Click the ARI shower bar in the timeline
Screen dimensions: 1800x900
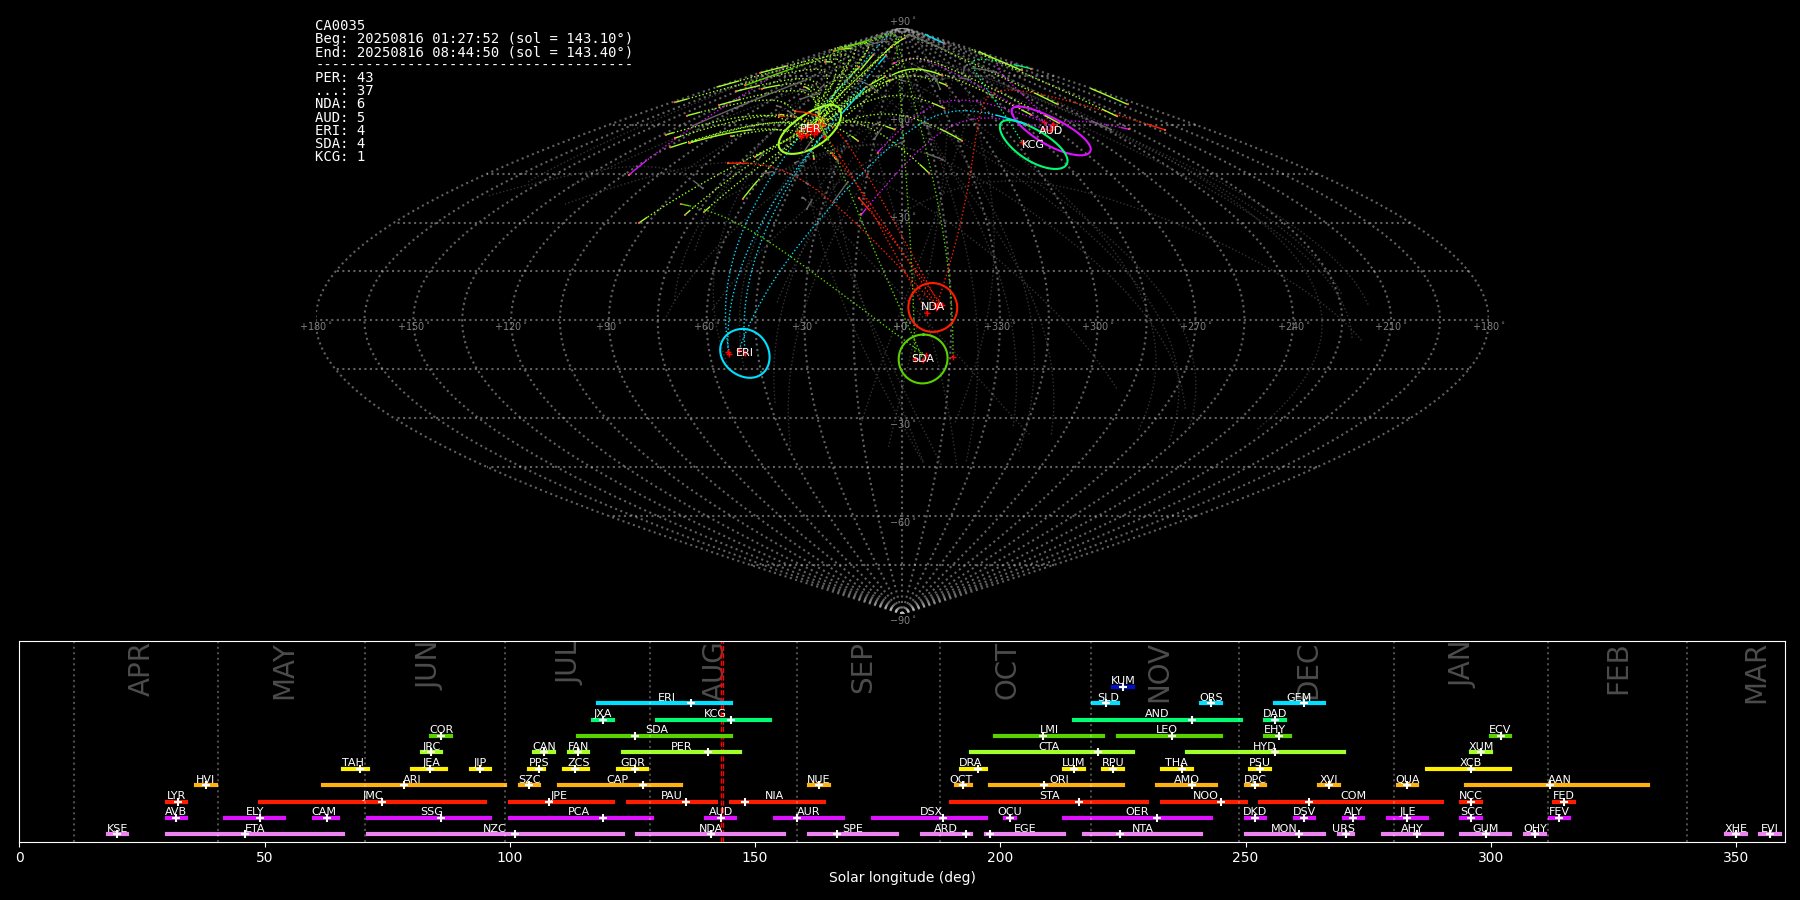pos(414,785)
